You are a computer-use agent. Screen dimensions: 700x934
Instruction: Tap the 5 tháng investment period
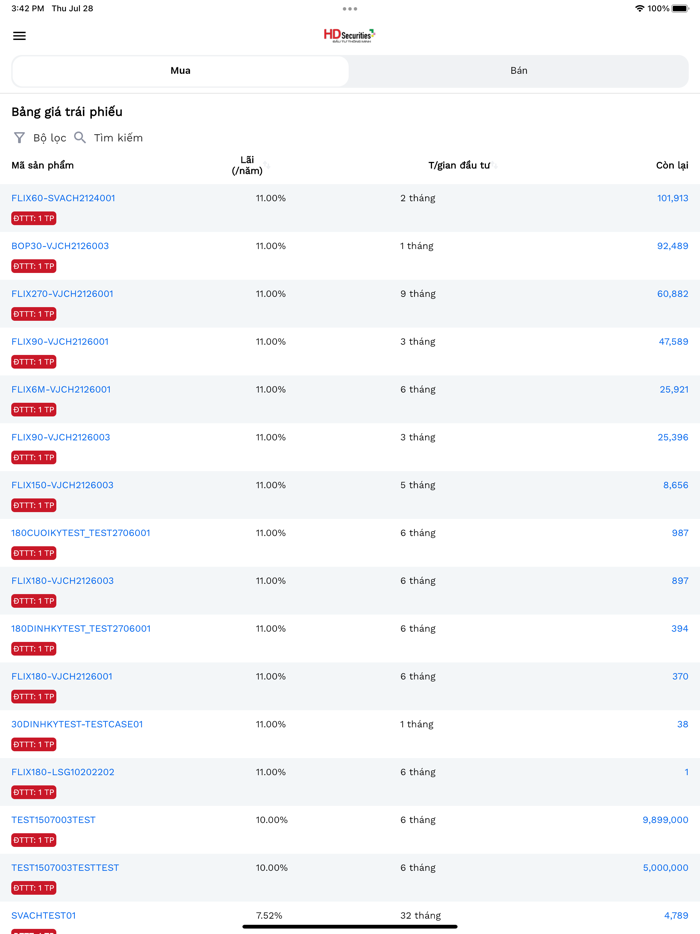(418, 485)
